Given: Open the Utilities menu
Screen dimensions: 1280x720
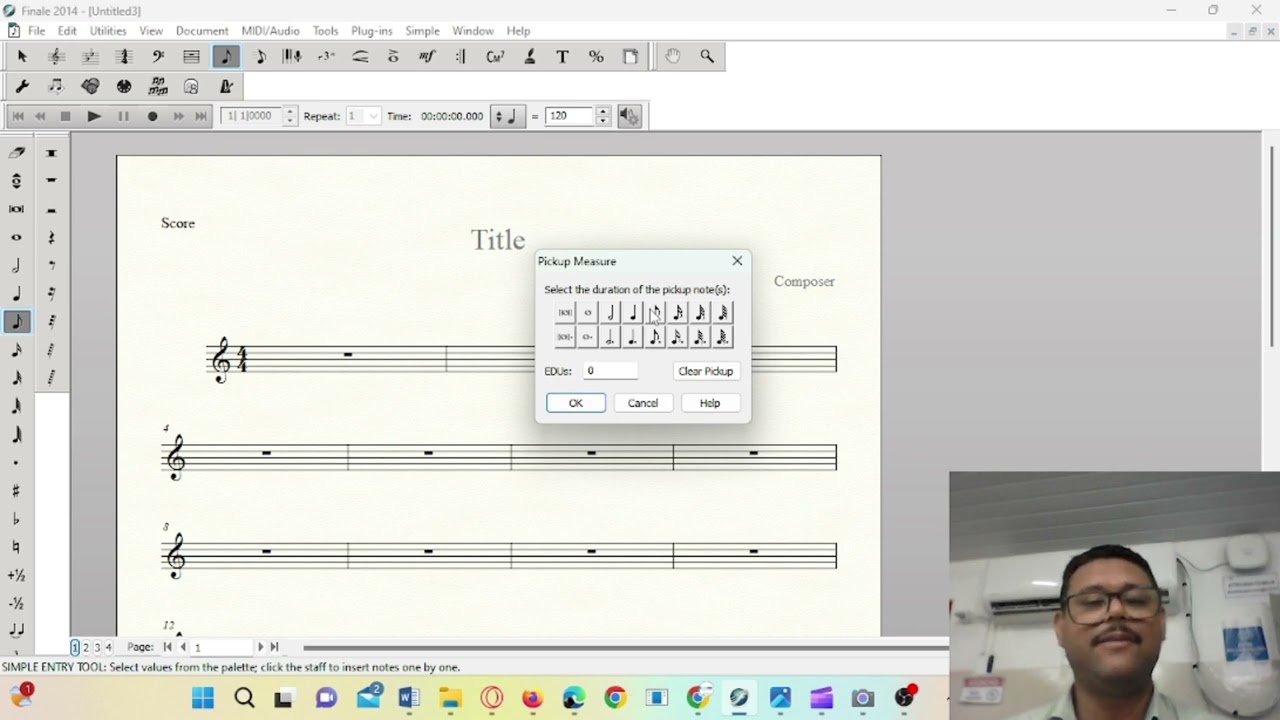Looking at the screenshot, I should click(x=108, y=31).
